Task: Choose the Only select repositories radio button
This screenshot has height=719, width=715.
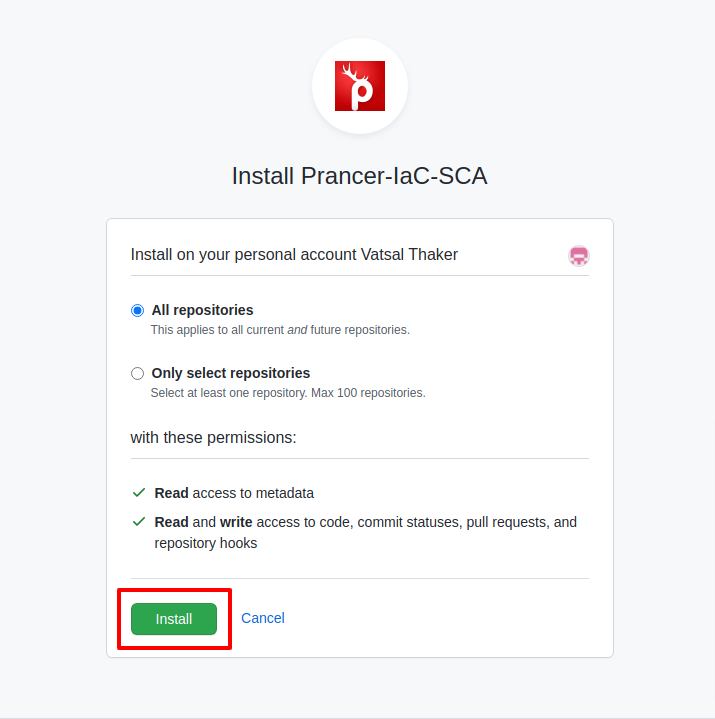Action: (x=138, y=373)
